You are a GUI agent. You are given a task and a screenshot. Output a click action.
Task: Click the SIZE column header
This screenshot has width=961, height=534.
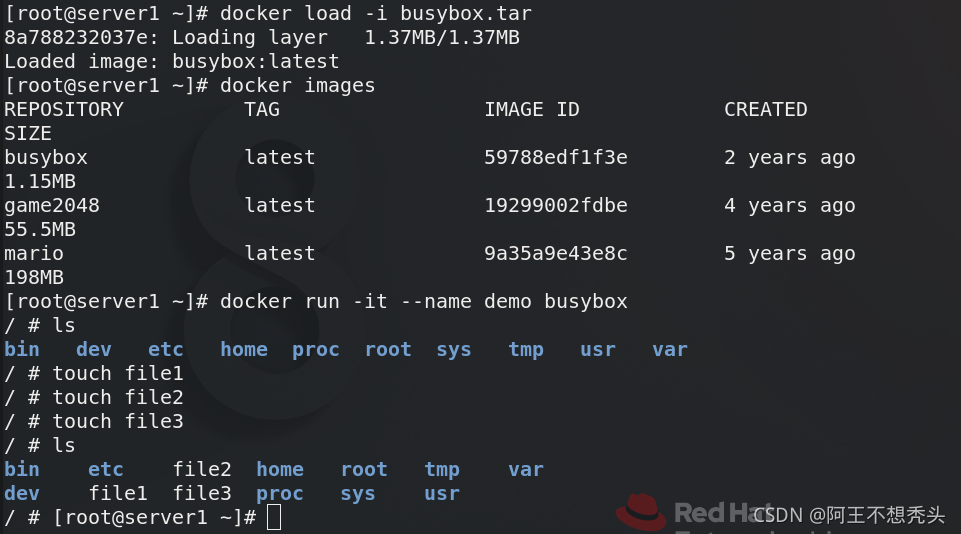point(28,133)
